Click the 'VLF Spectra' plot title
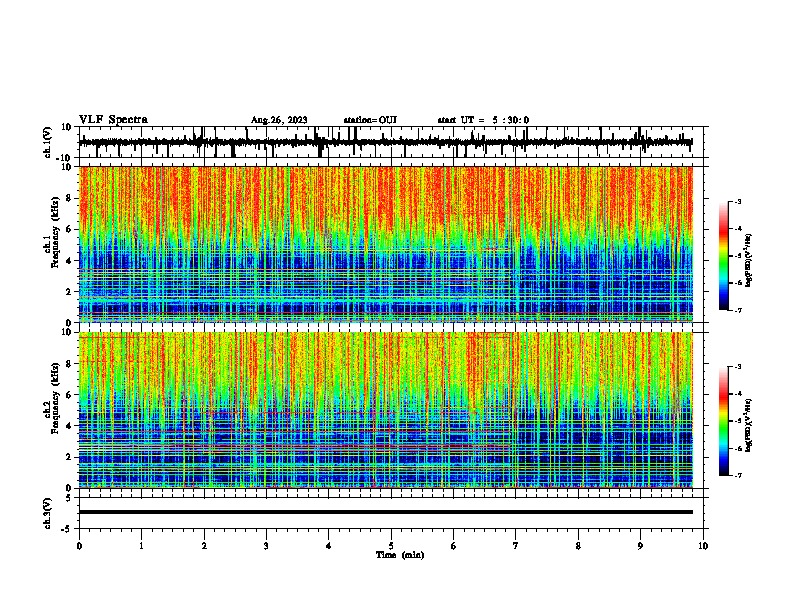Screen dimensions: 792x612 [x=113, y=120]
